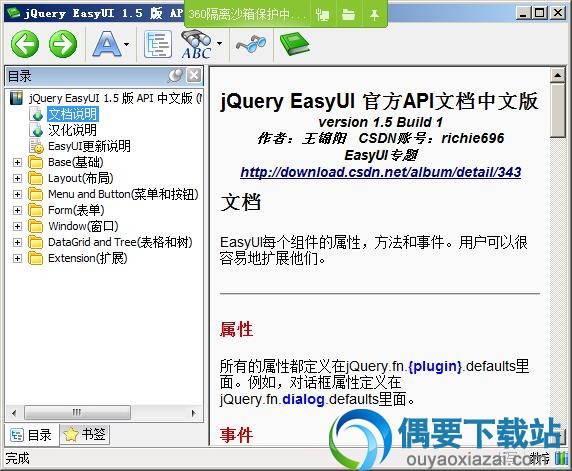The image size is (572, 471).
Task: Expand the Form(表单) folder
Action: 17,211
